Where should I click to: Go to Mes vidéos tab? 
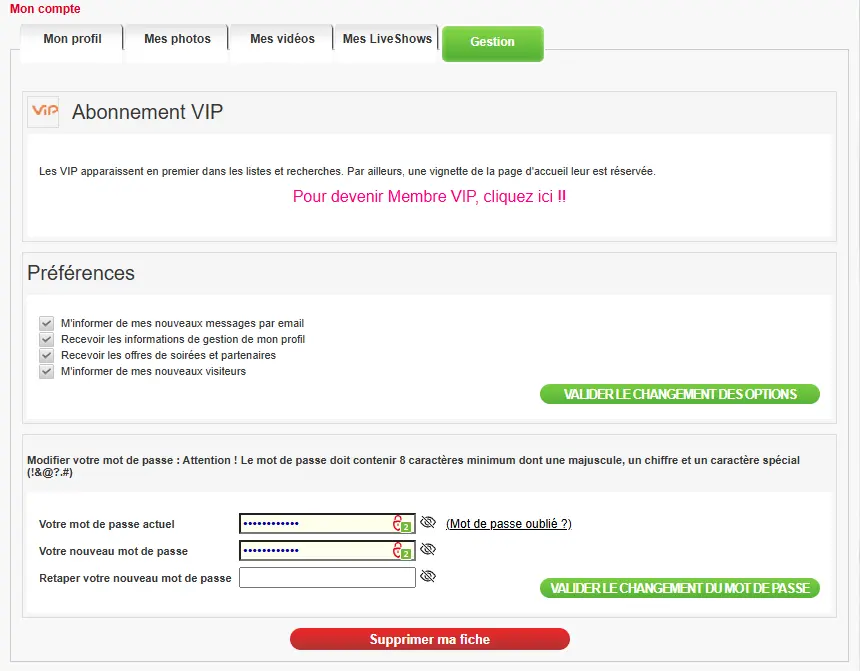(x=282, y=39)
